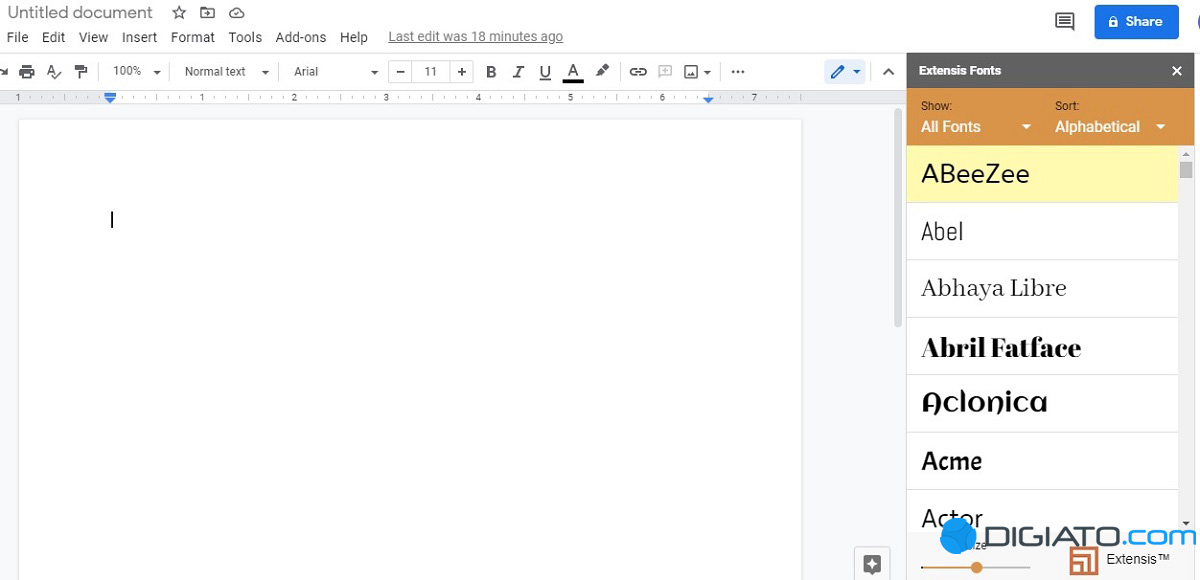The height and width of the screenshot is (580, 1200).
Task: Click the font size slider handle
Action: (977, 567)
